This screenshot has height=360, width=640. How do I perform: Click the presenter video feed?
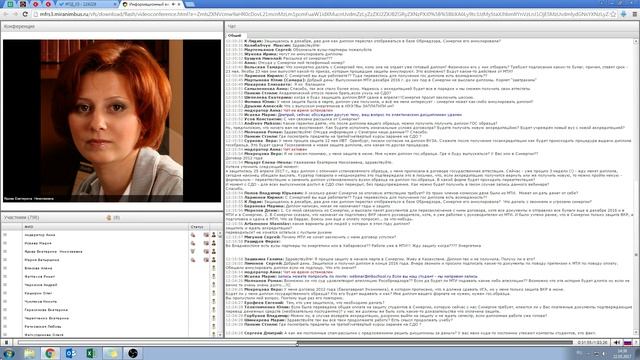[112, 121]
